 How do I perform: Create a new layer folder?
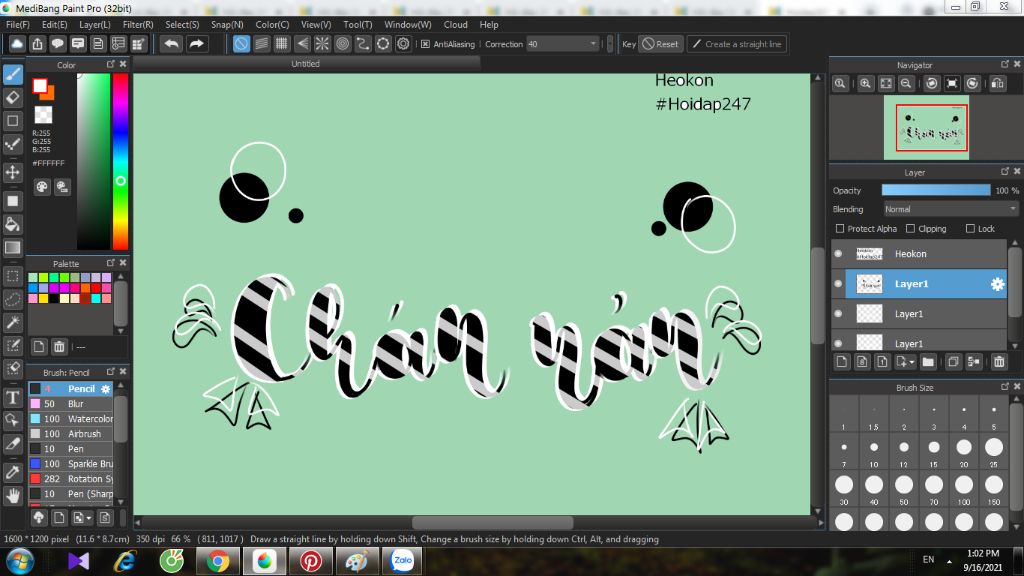(x=928, y=362)
